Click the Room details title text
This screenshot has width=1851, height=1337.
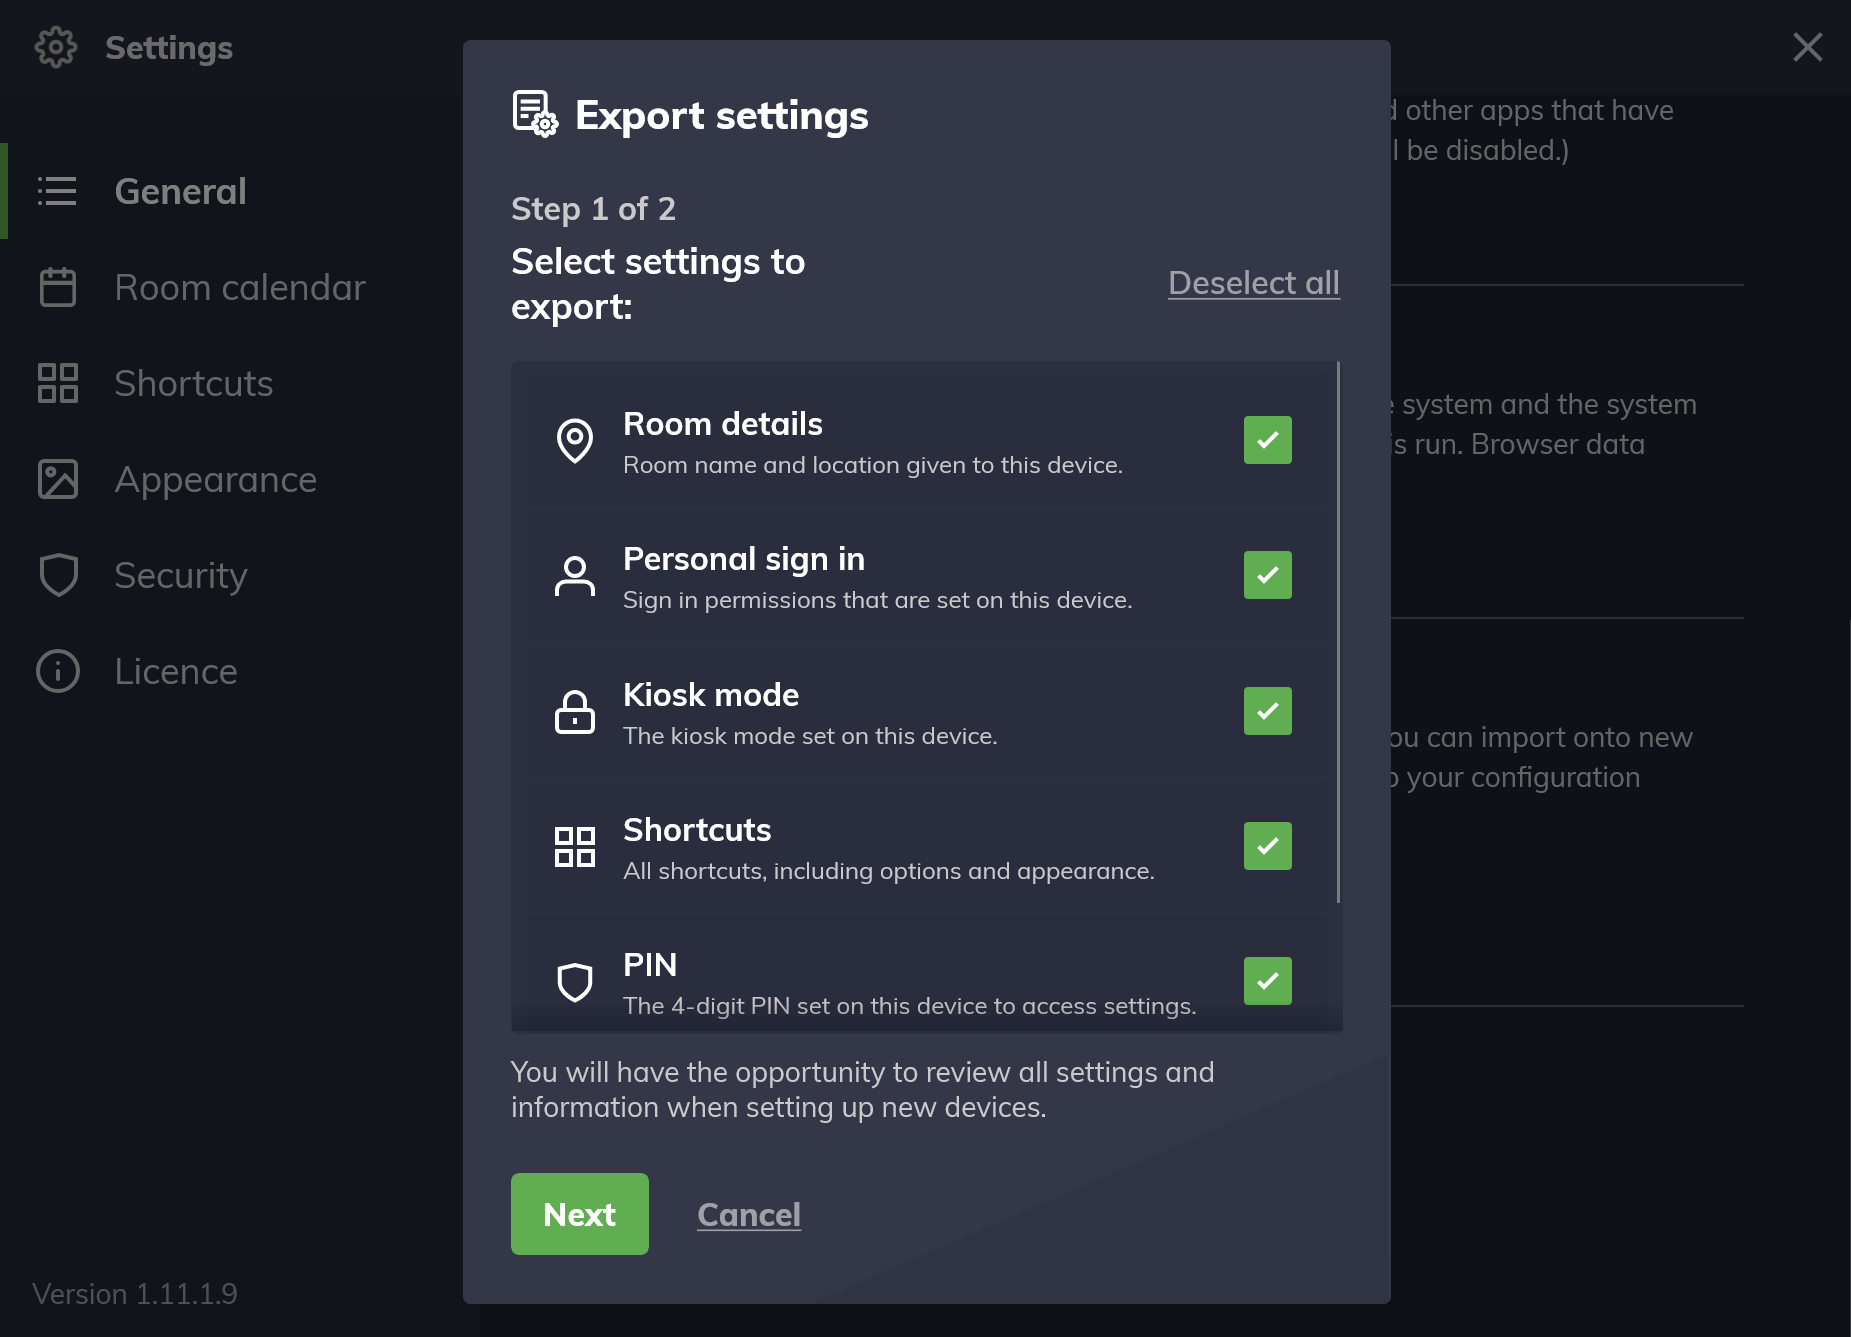(x=723, y=424)
